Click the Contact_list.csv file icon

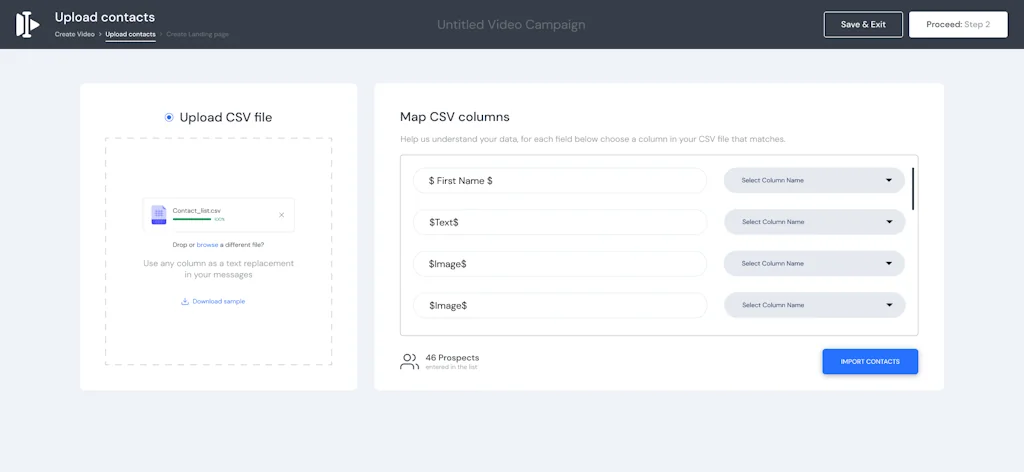[159, 214]
